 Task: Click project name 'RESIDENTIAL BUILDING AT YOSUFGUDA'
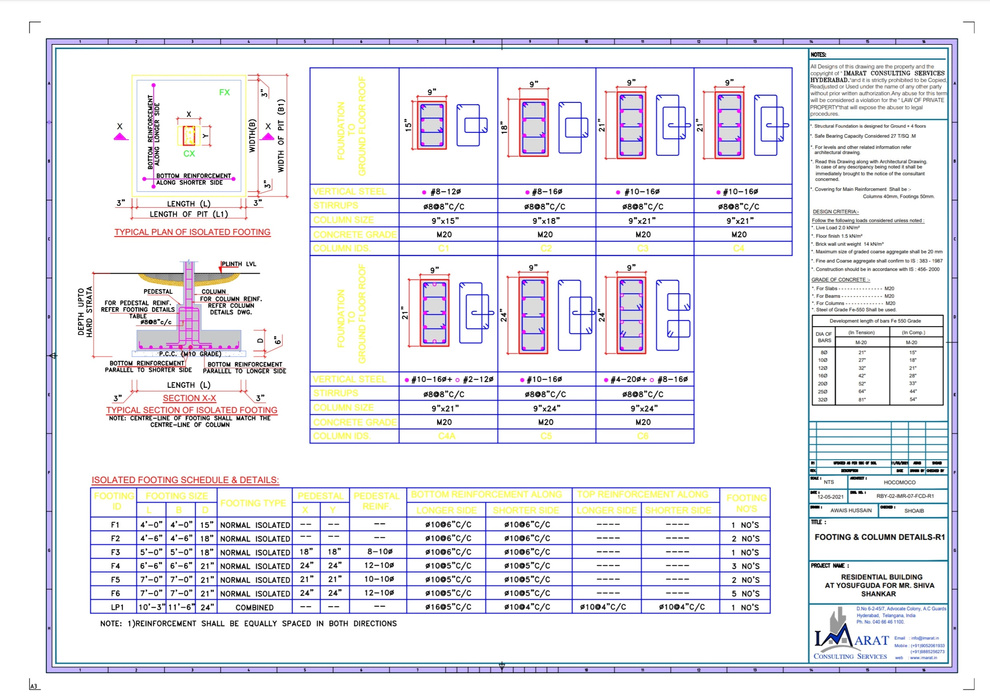(x=881, y=581)
